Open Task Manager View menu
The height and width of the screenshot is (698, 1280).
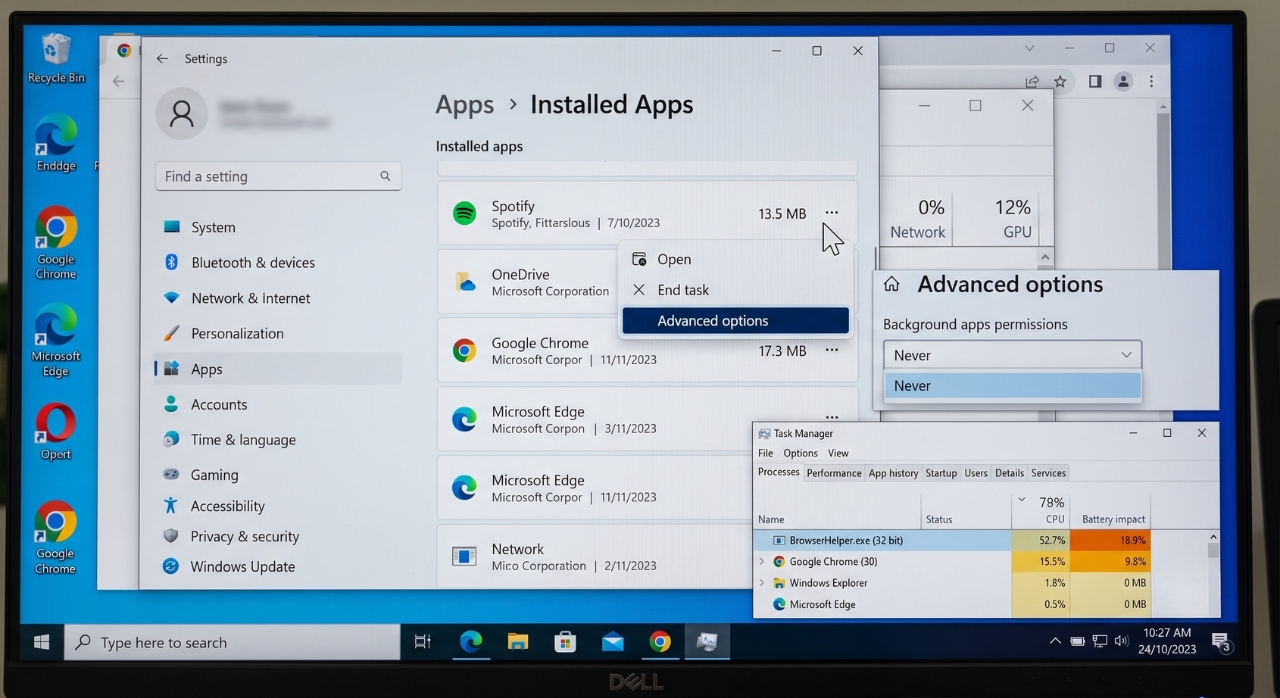[838, 453]
